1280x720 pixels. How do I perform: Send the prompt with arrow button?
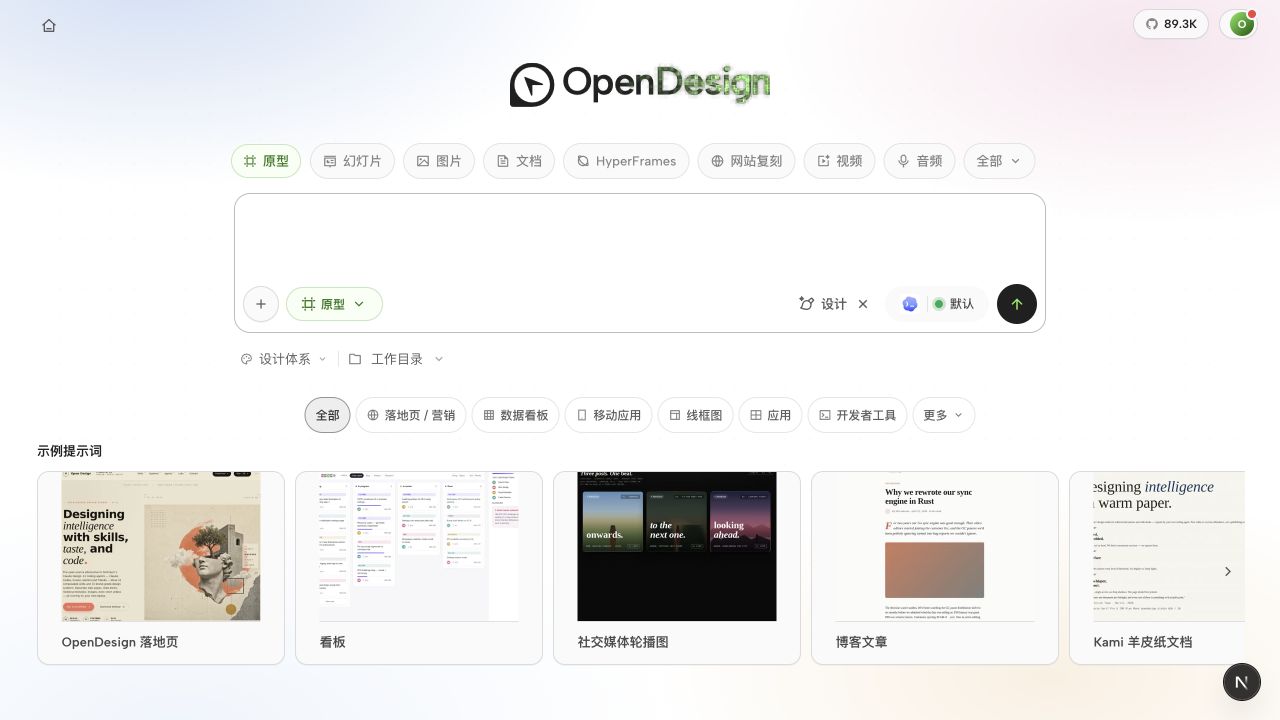coord(1017,304)
